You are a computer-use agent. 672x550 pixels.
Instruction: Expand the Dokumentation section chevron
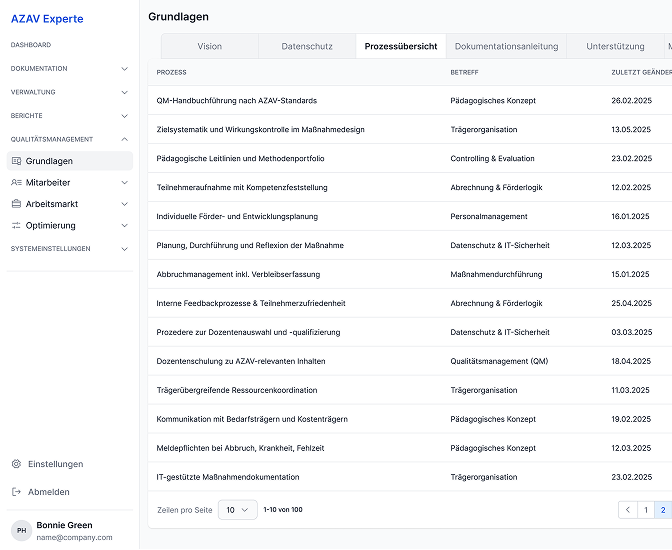pos(125,69)
